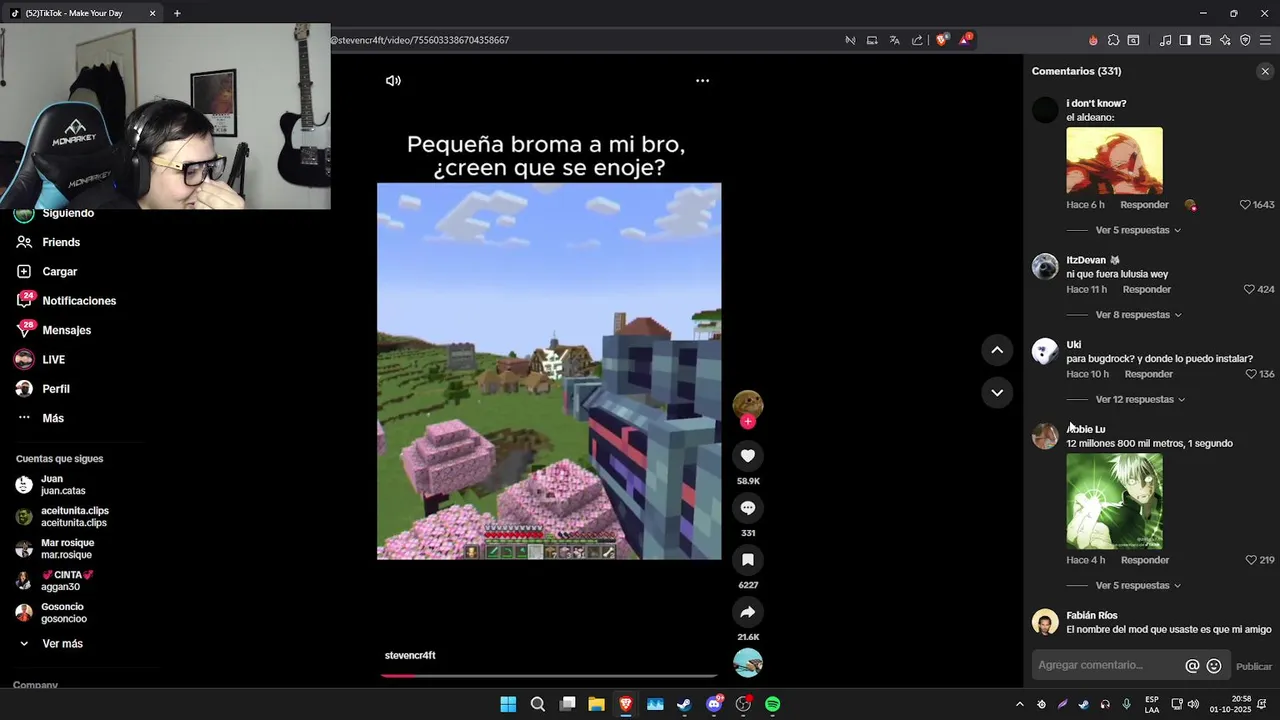Open Brave VPN shield icon
The image size is (1280, 720).
click(1245, 40)
